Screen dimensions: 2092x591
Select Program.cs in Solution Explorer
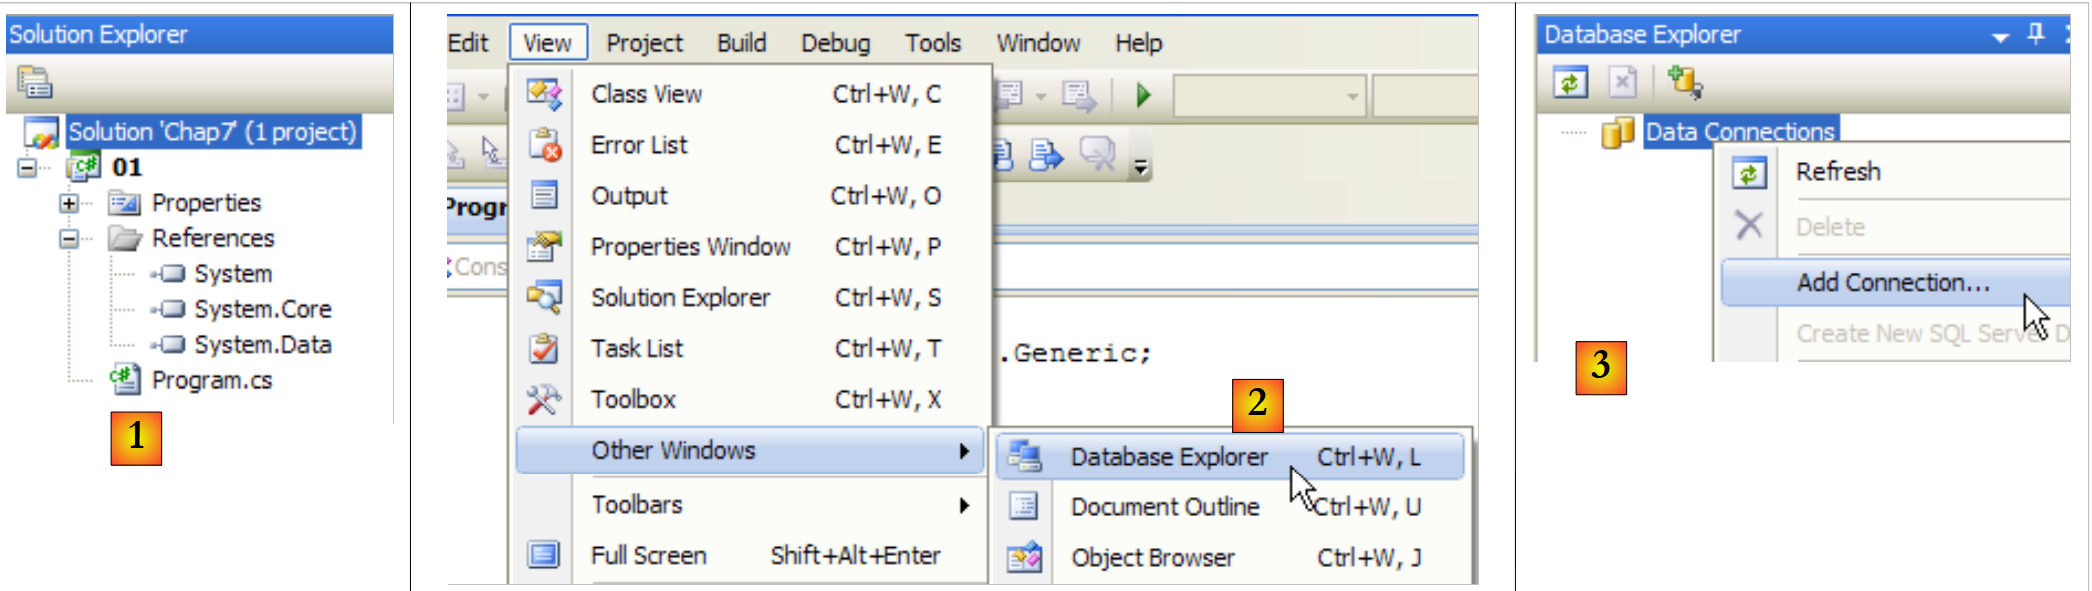[211, 381]
